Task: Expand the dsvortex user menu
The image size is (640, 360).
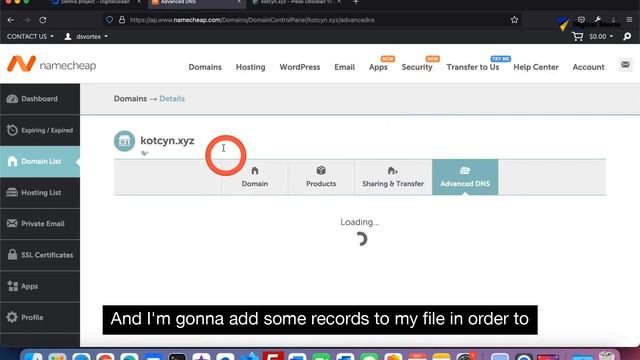Action: [x=86, y=36]
